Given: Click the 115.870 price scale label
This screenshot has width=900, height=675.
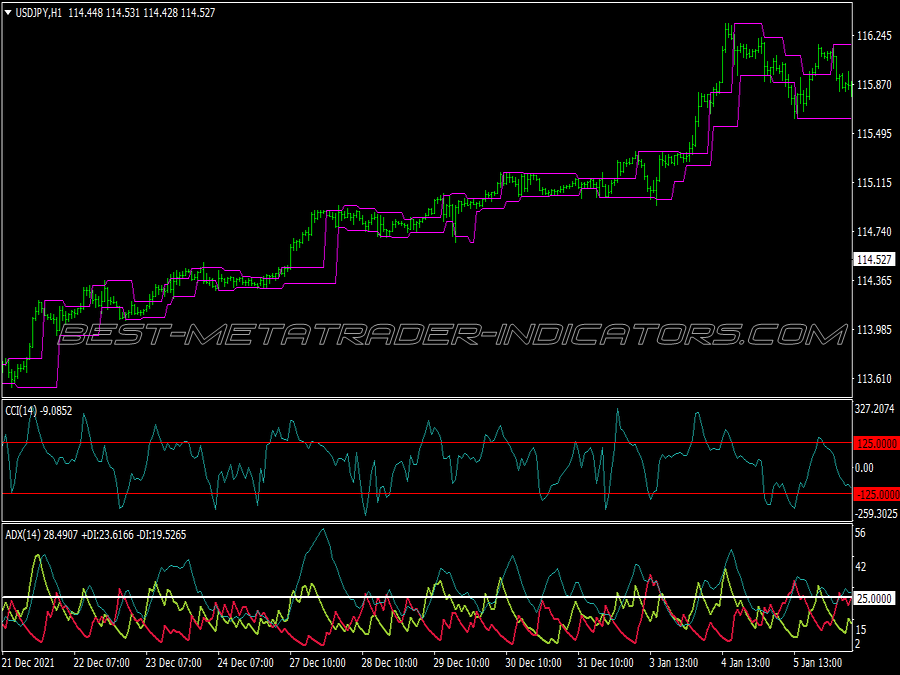Looking at the screenshot, I should (x=874, y=85).
